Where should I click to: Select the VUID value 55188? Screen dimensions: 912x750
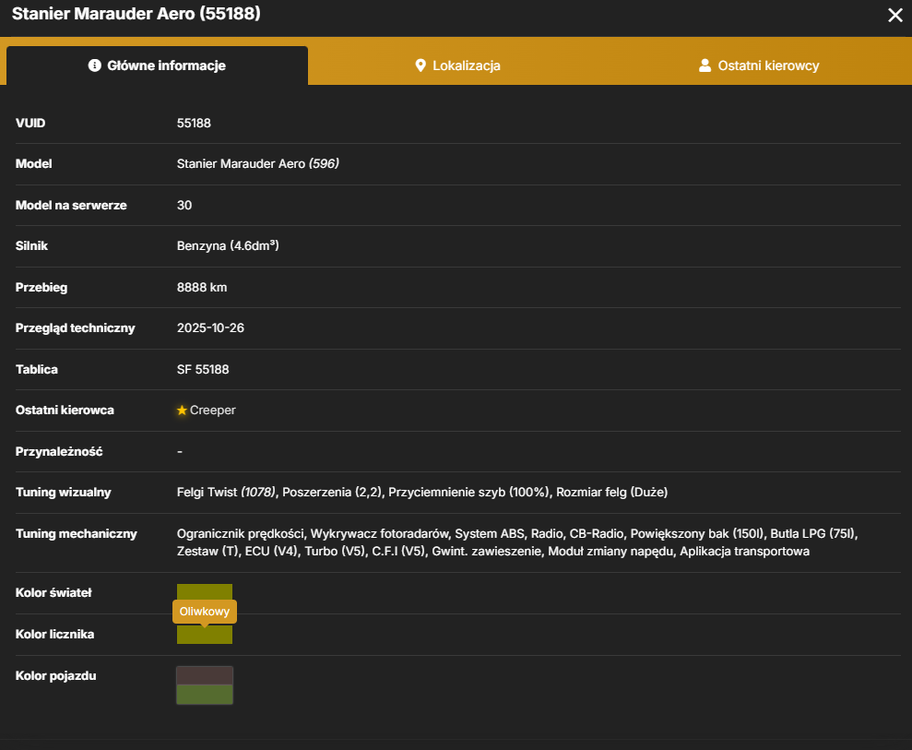pos(194,123)
